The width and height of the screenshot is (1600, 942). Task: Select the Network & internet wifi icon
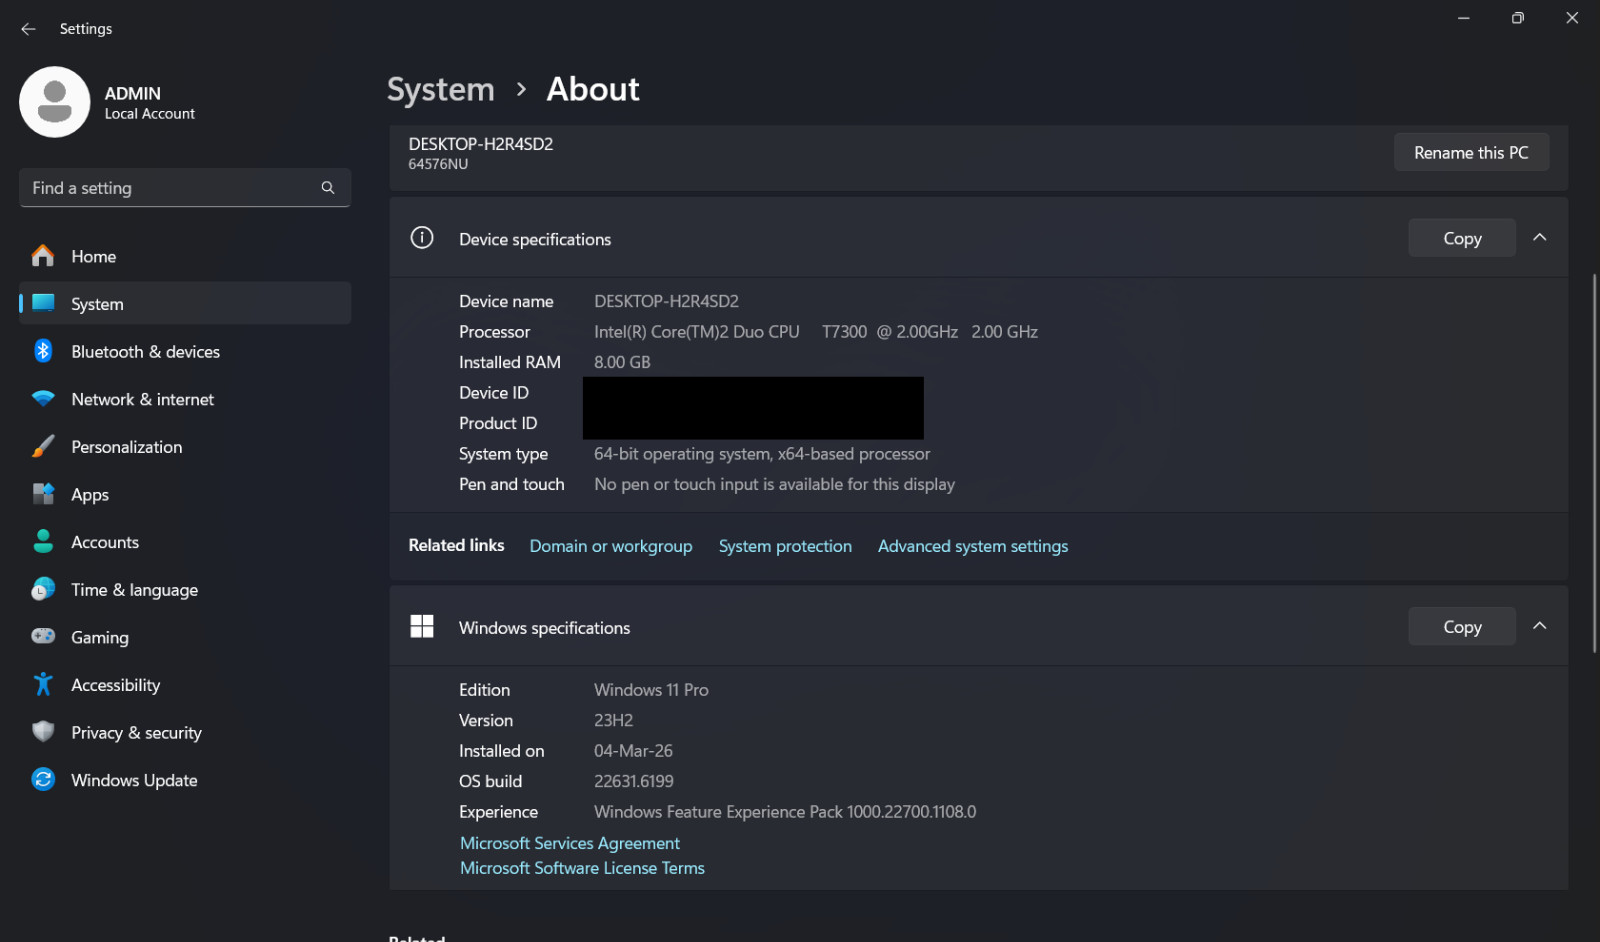[43, 399]
